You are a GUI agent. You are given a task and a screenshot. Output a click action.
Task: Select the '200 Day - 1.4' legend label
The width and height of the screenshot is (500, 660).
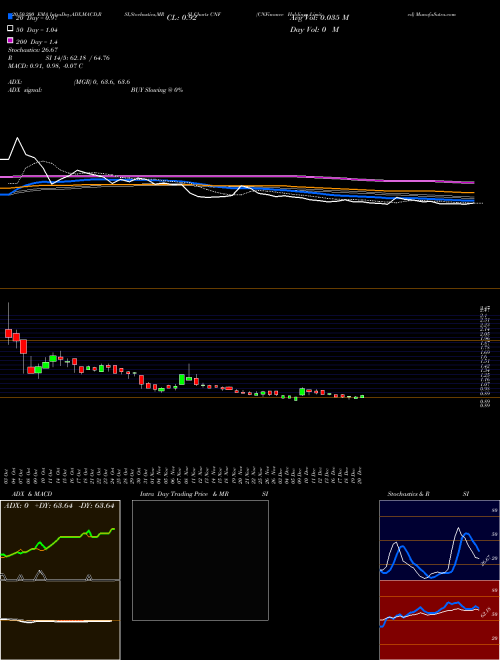coord(37,42)
